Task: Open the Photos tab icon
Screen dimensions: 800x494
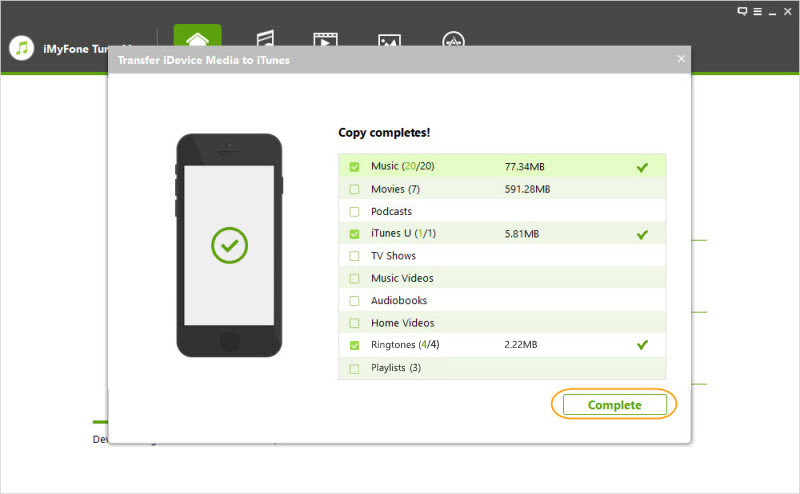Action: click(x=389, y=40)
